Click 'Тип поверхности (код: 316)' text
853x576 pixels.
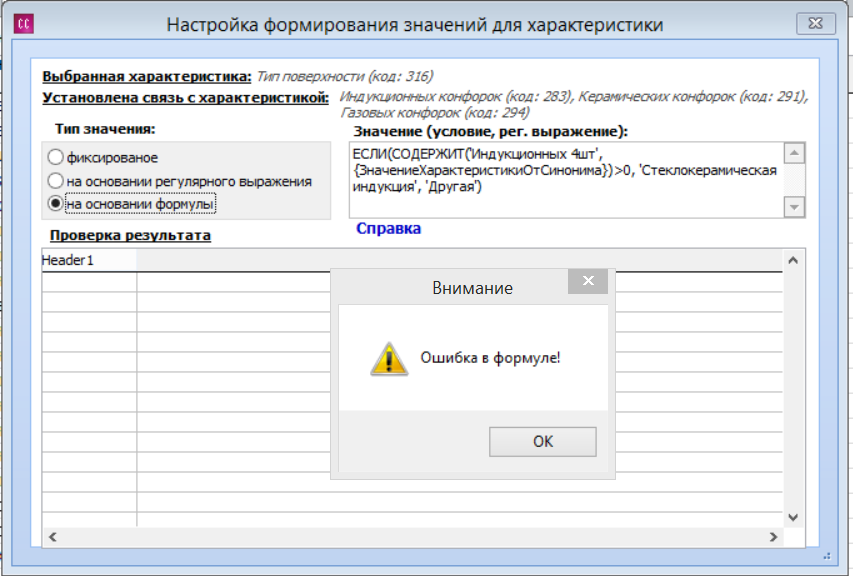345,76
